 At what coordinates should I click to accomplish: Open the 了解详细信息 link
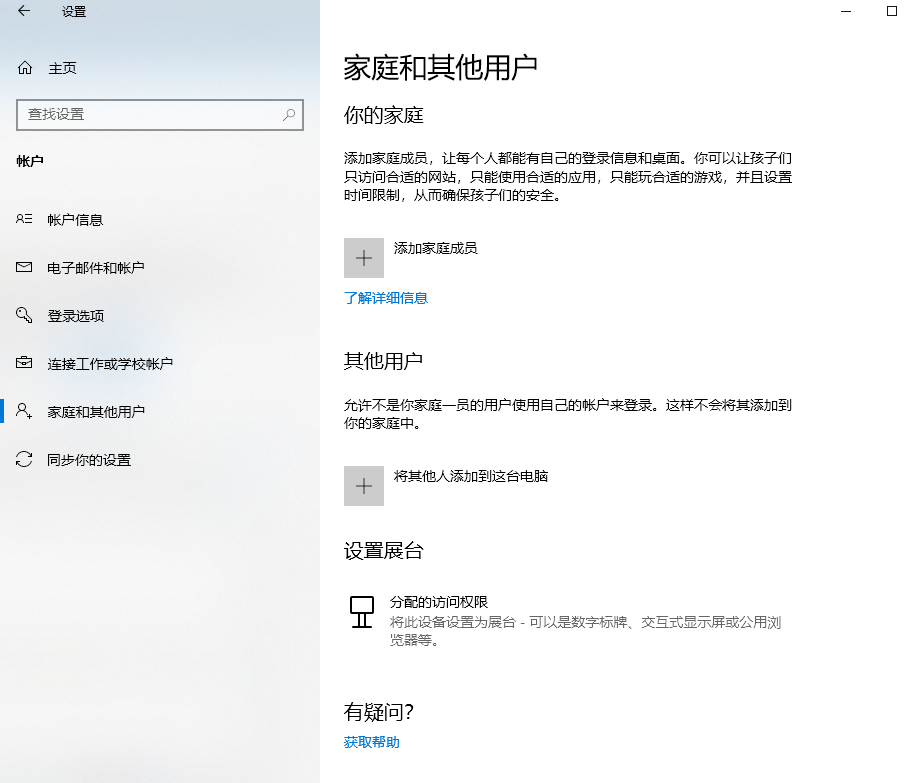[x=386, y=298]
